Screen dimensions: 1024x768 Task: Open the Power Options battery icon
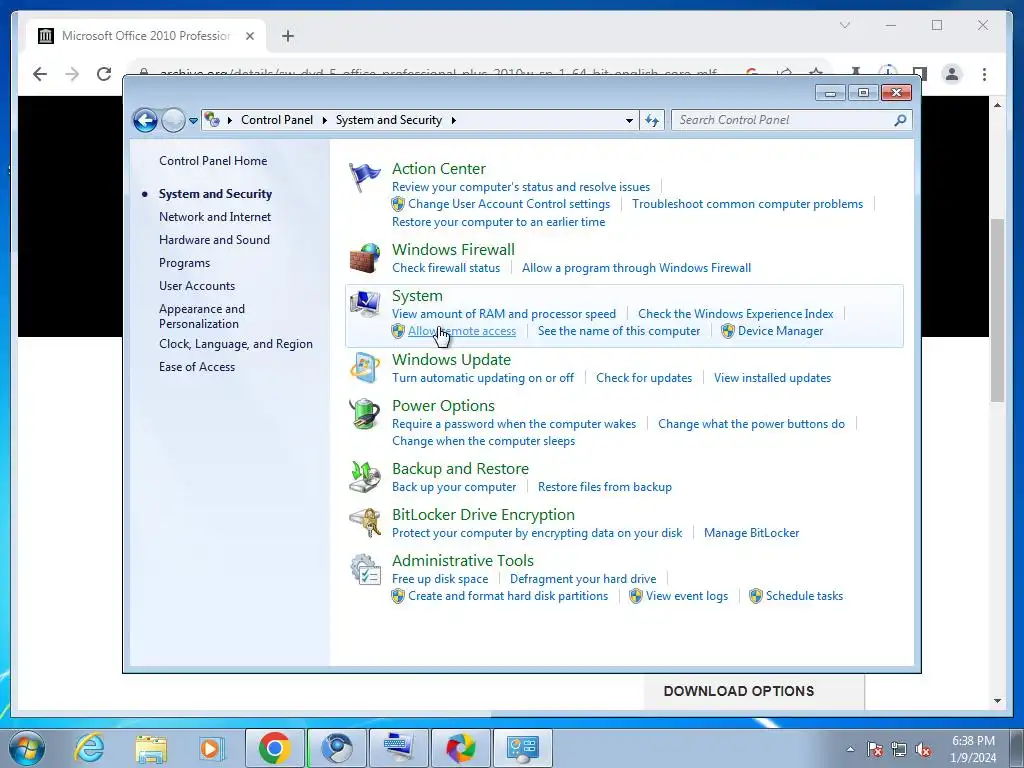point(364,414)
